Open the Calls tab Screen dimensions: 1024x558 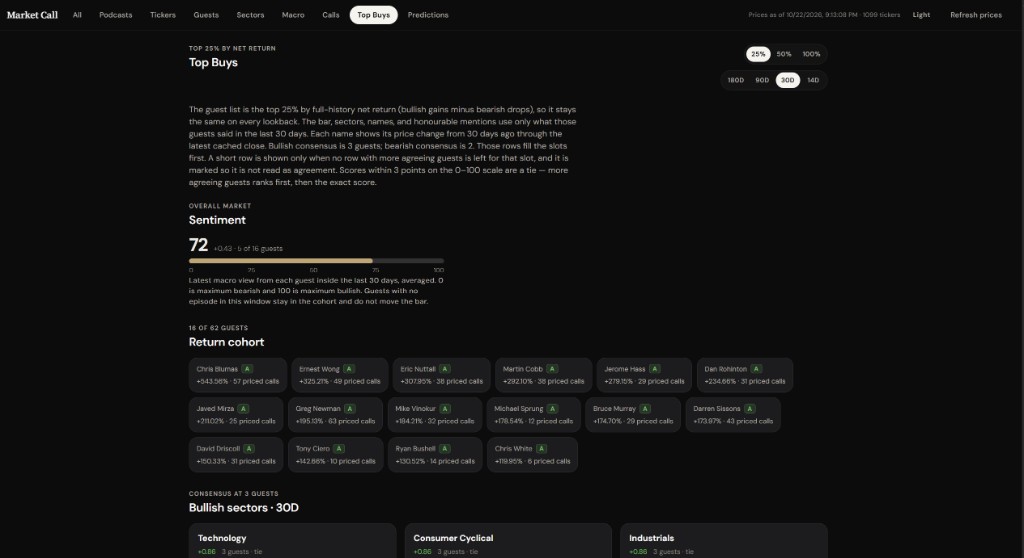[x=330, y=15]
